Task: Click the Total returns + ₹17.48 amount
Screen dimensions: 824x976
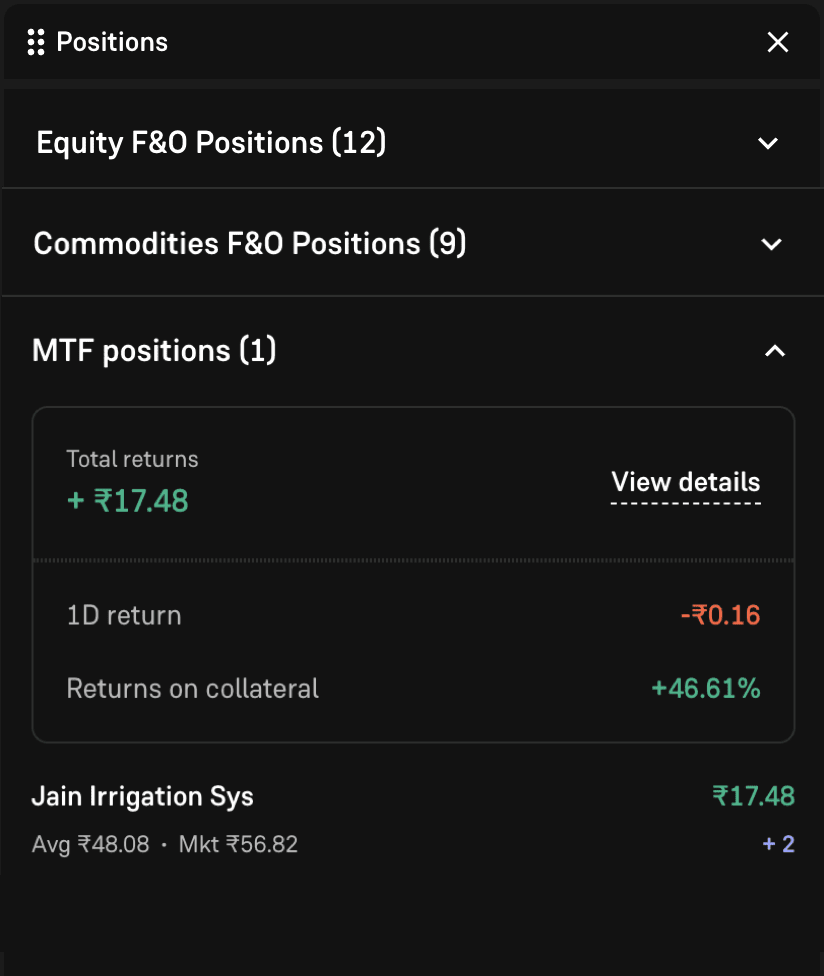Action: click(128, 500)
